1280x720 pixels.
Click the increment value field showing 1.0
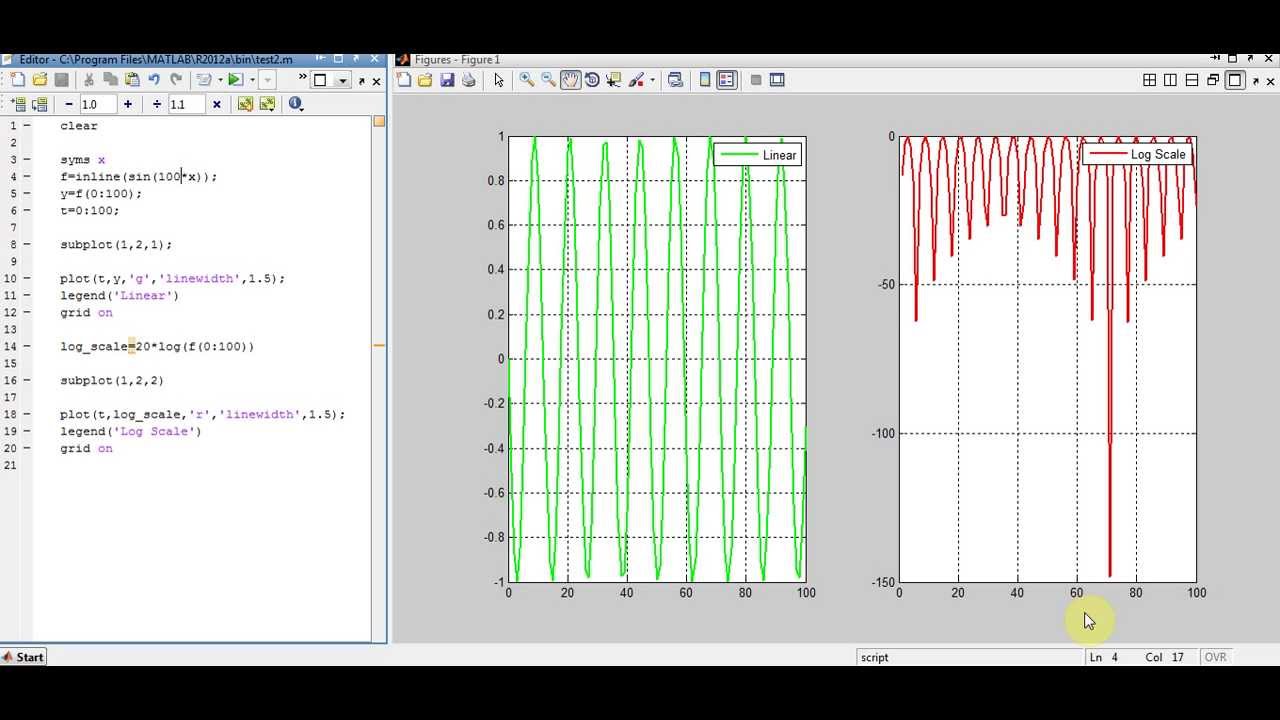97,104
